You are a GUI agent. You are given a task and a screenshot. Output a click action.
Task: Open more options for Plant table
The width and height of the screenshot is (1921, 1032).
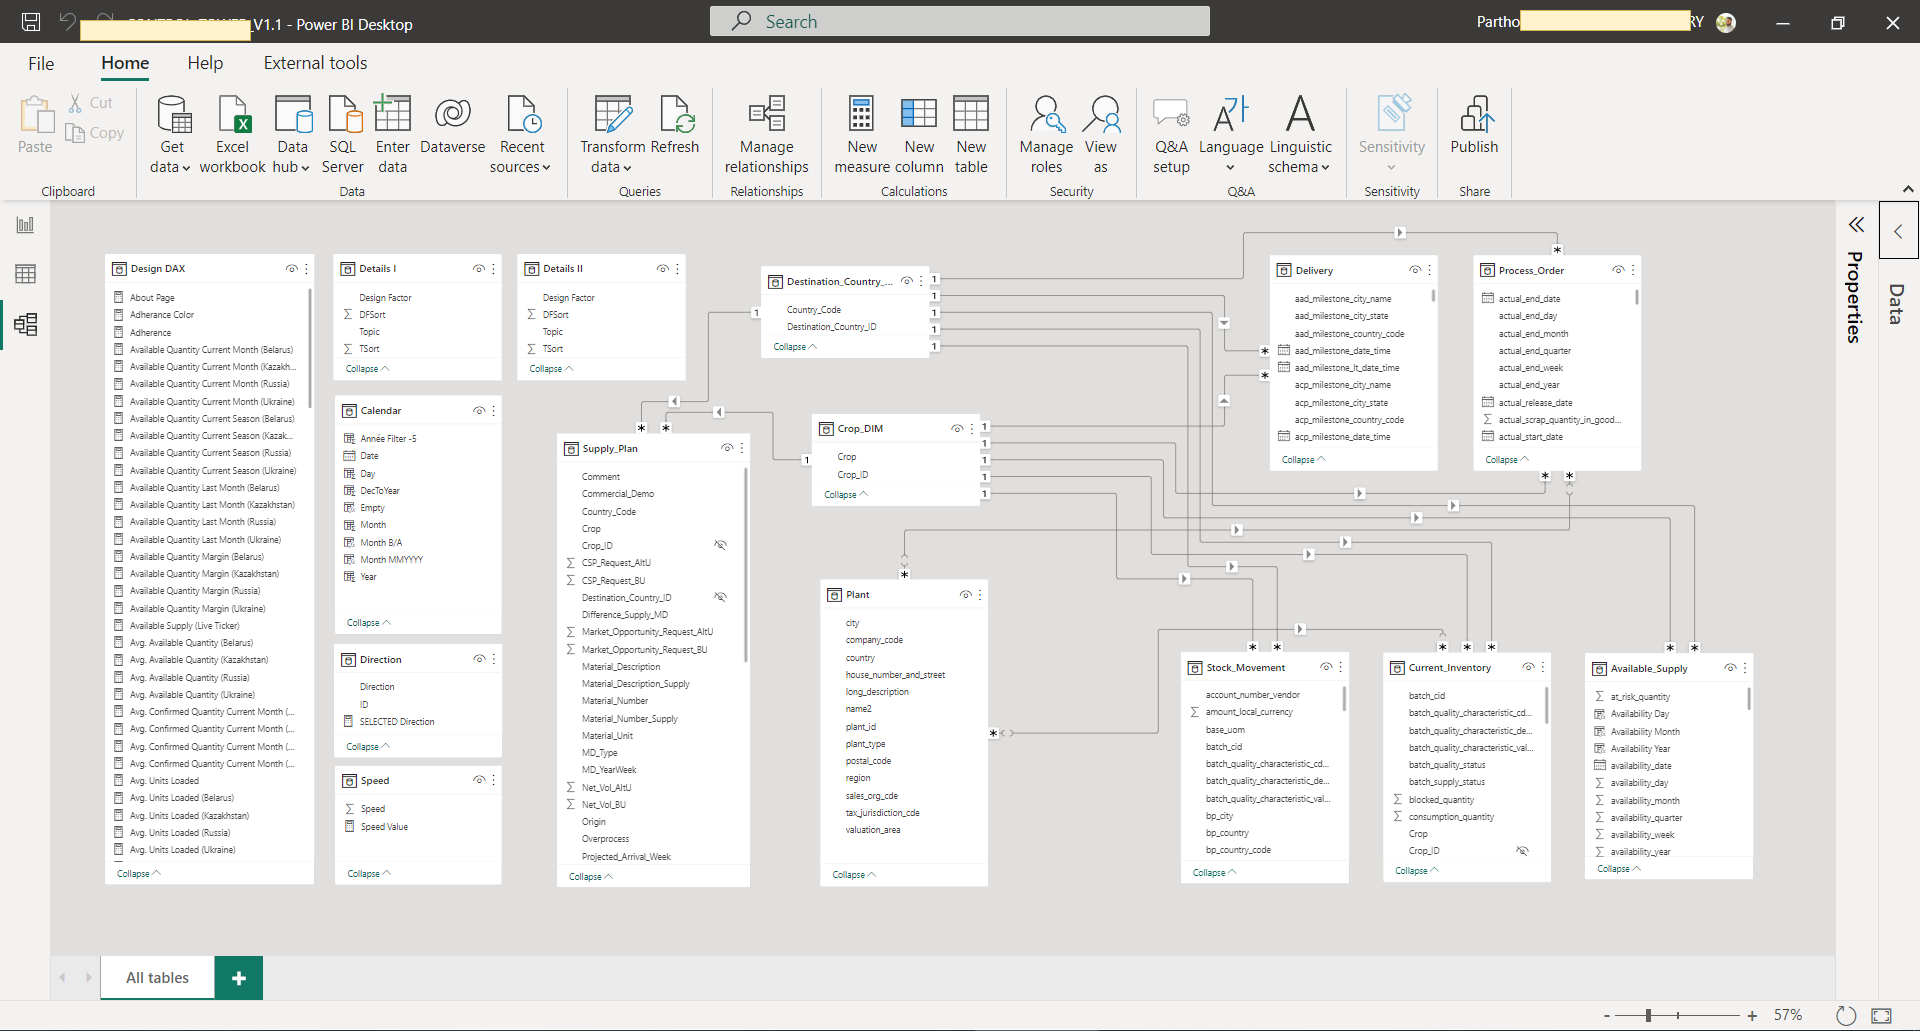pyautogui.click(x=980, y=595)
